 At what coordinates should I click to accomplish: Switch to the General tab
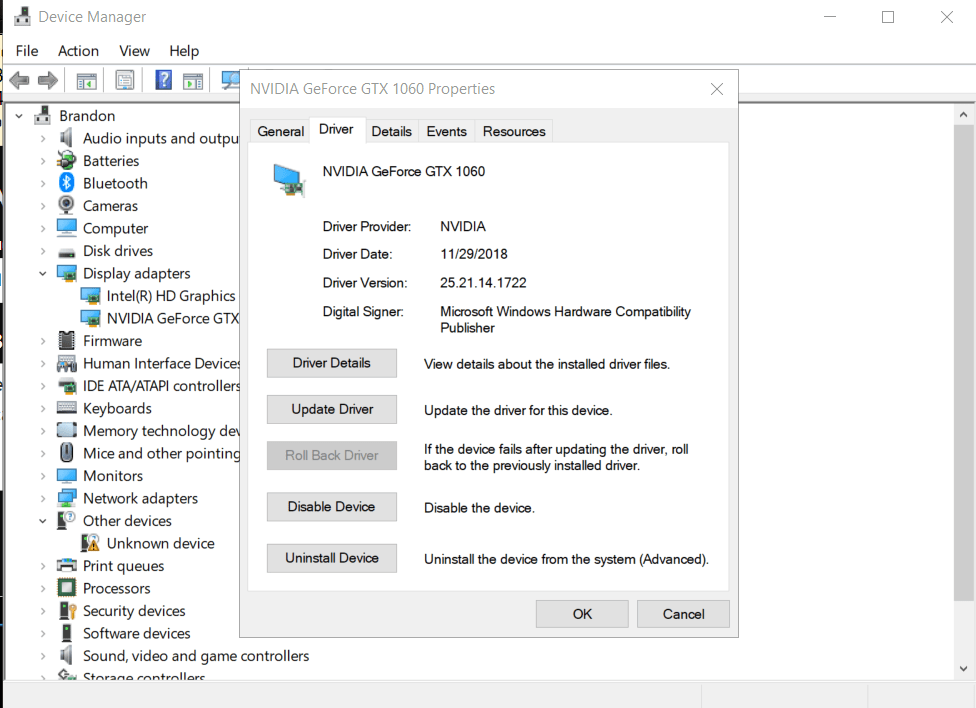pyautogui.click(x=281, y=131)
